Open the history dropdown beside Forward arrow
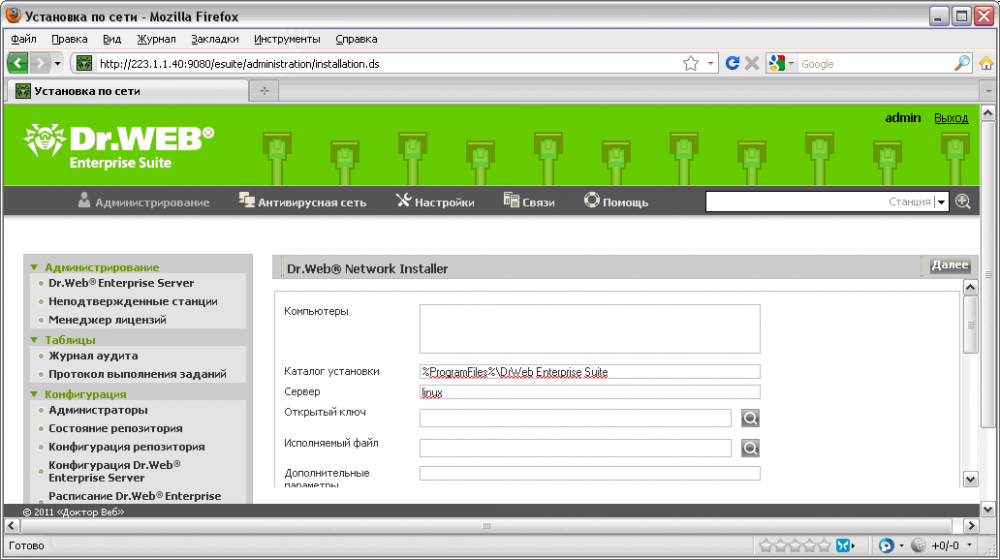This screenshot has height=560, width=1000. tap(57, 63)
